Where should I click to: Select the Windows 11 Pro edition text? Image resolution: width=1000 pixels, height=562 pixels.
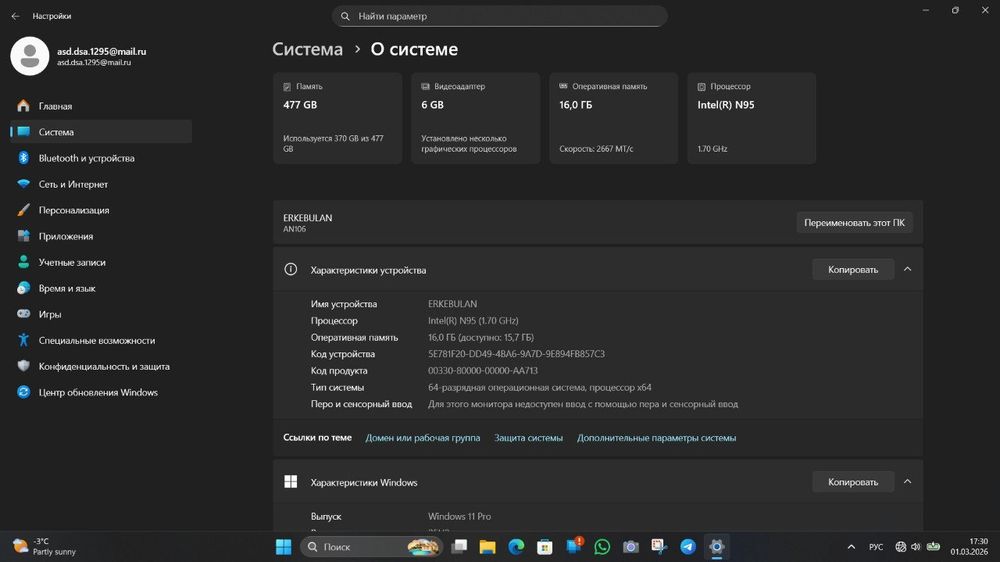459,516
